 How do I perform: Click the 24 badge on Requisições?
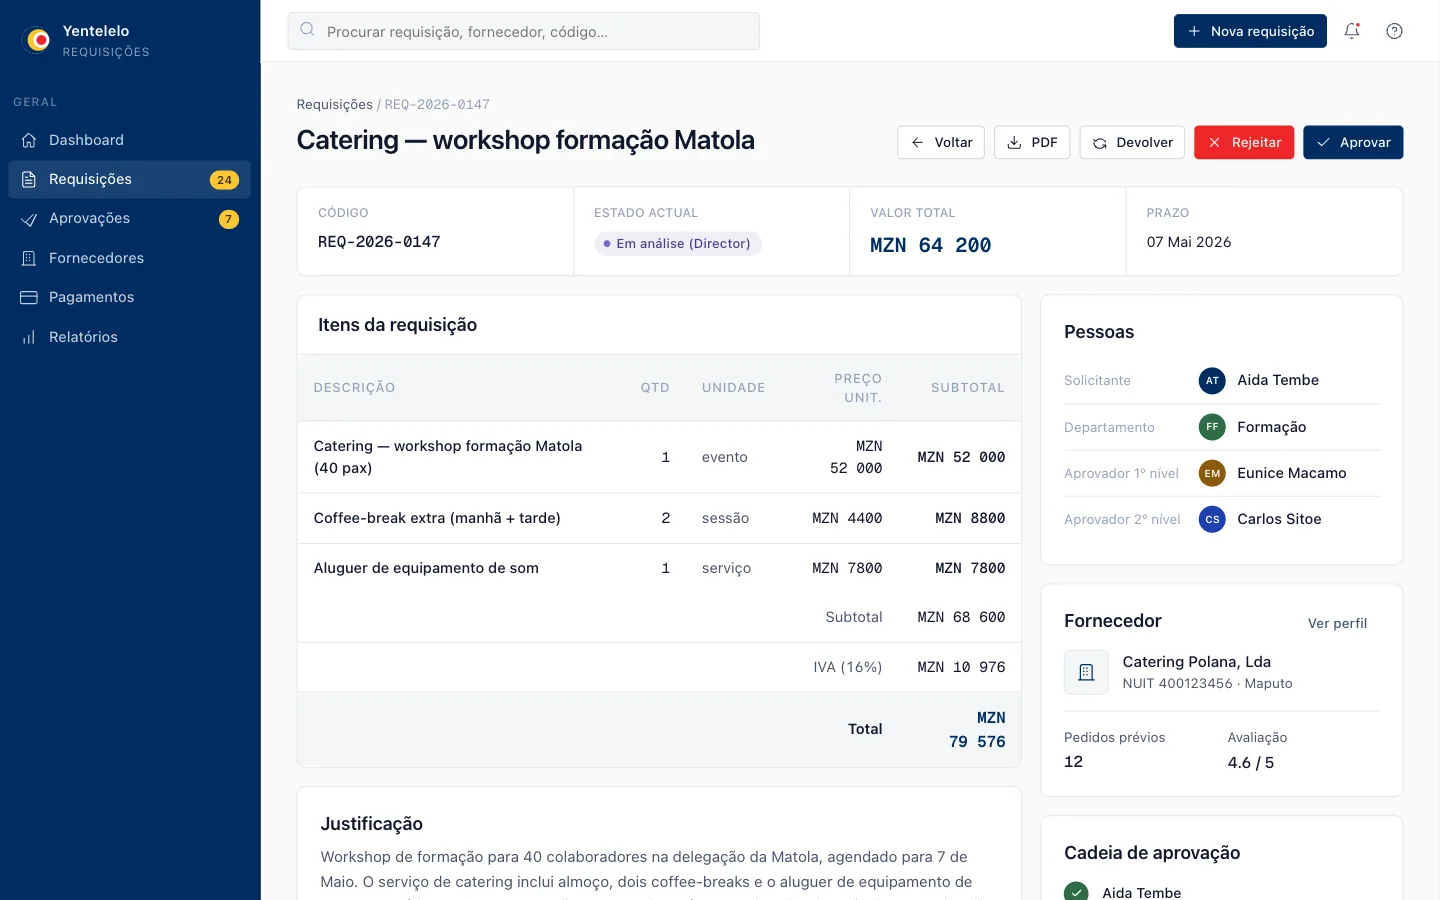(x=224, y=180)
